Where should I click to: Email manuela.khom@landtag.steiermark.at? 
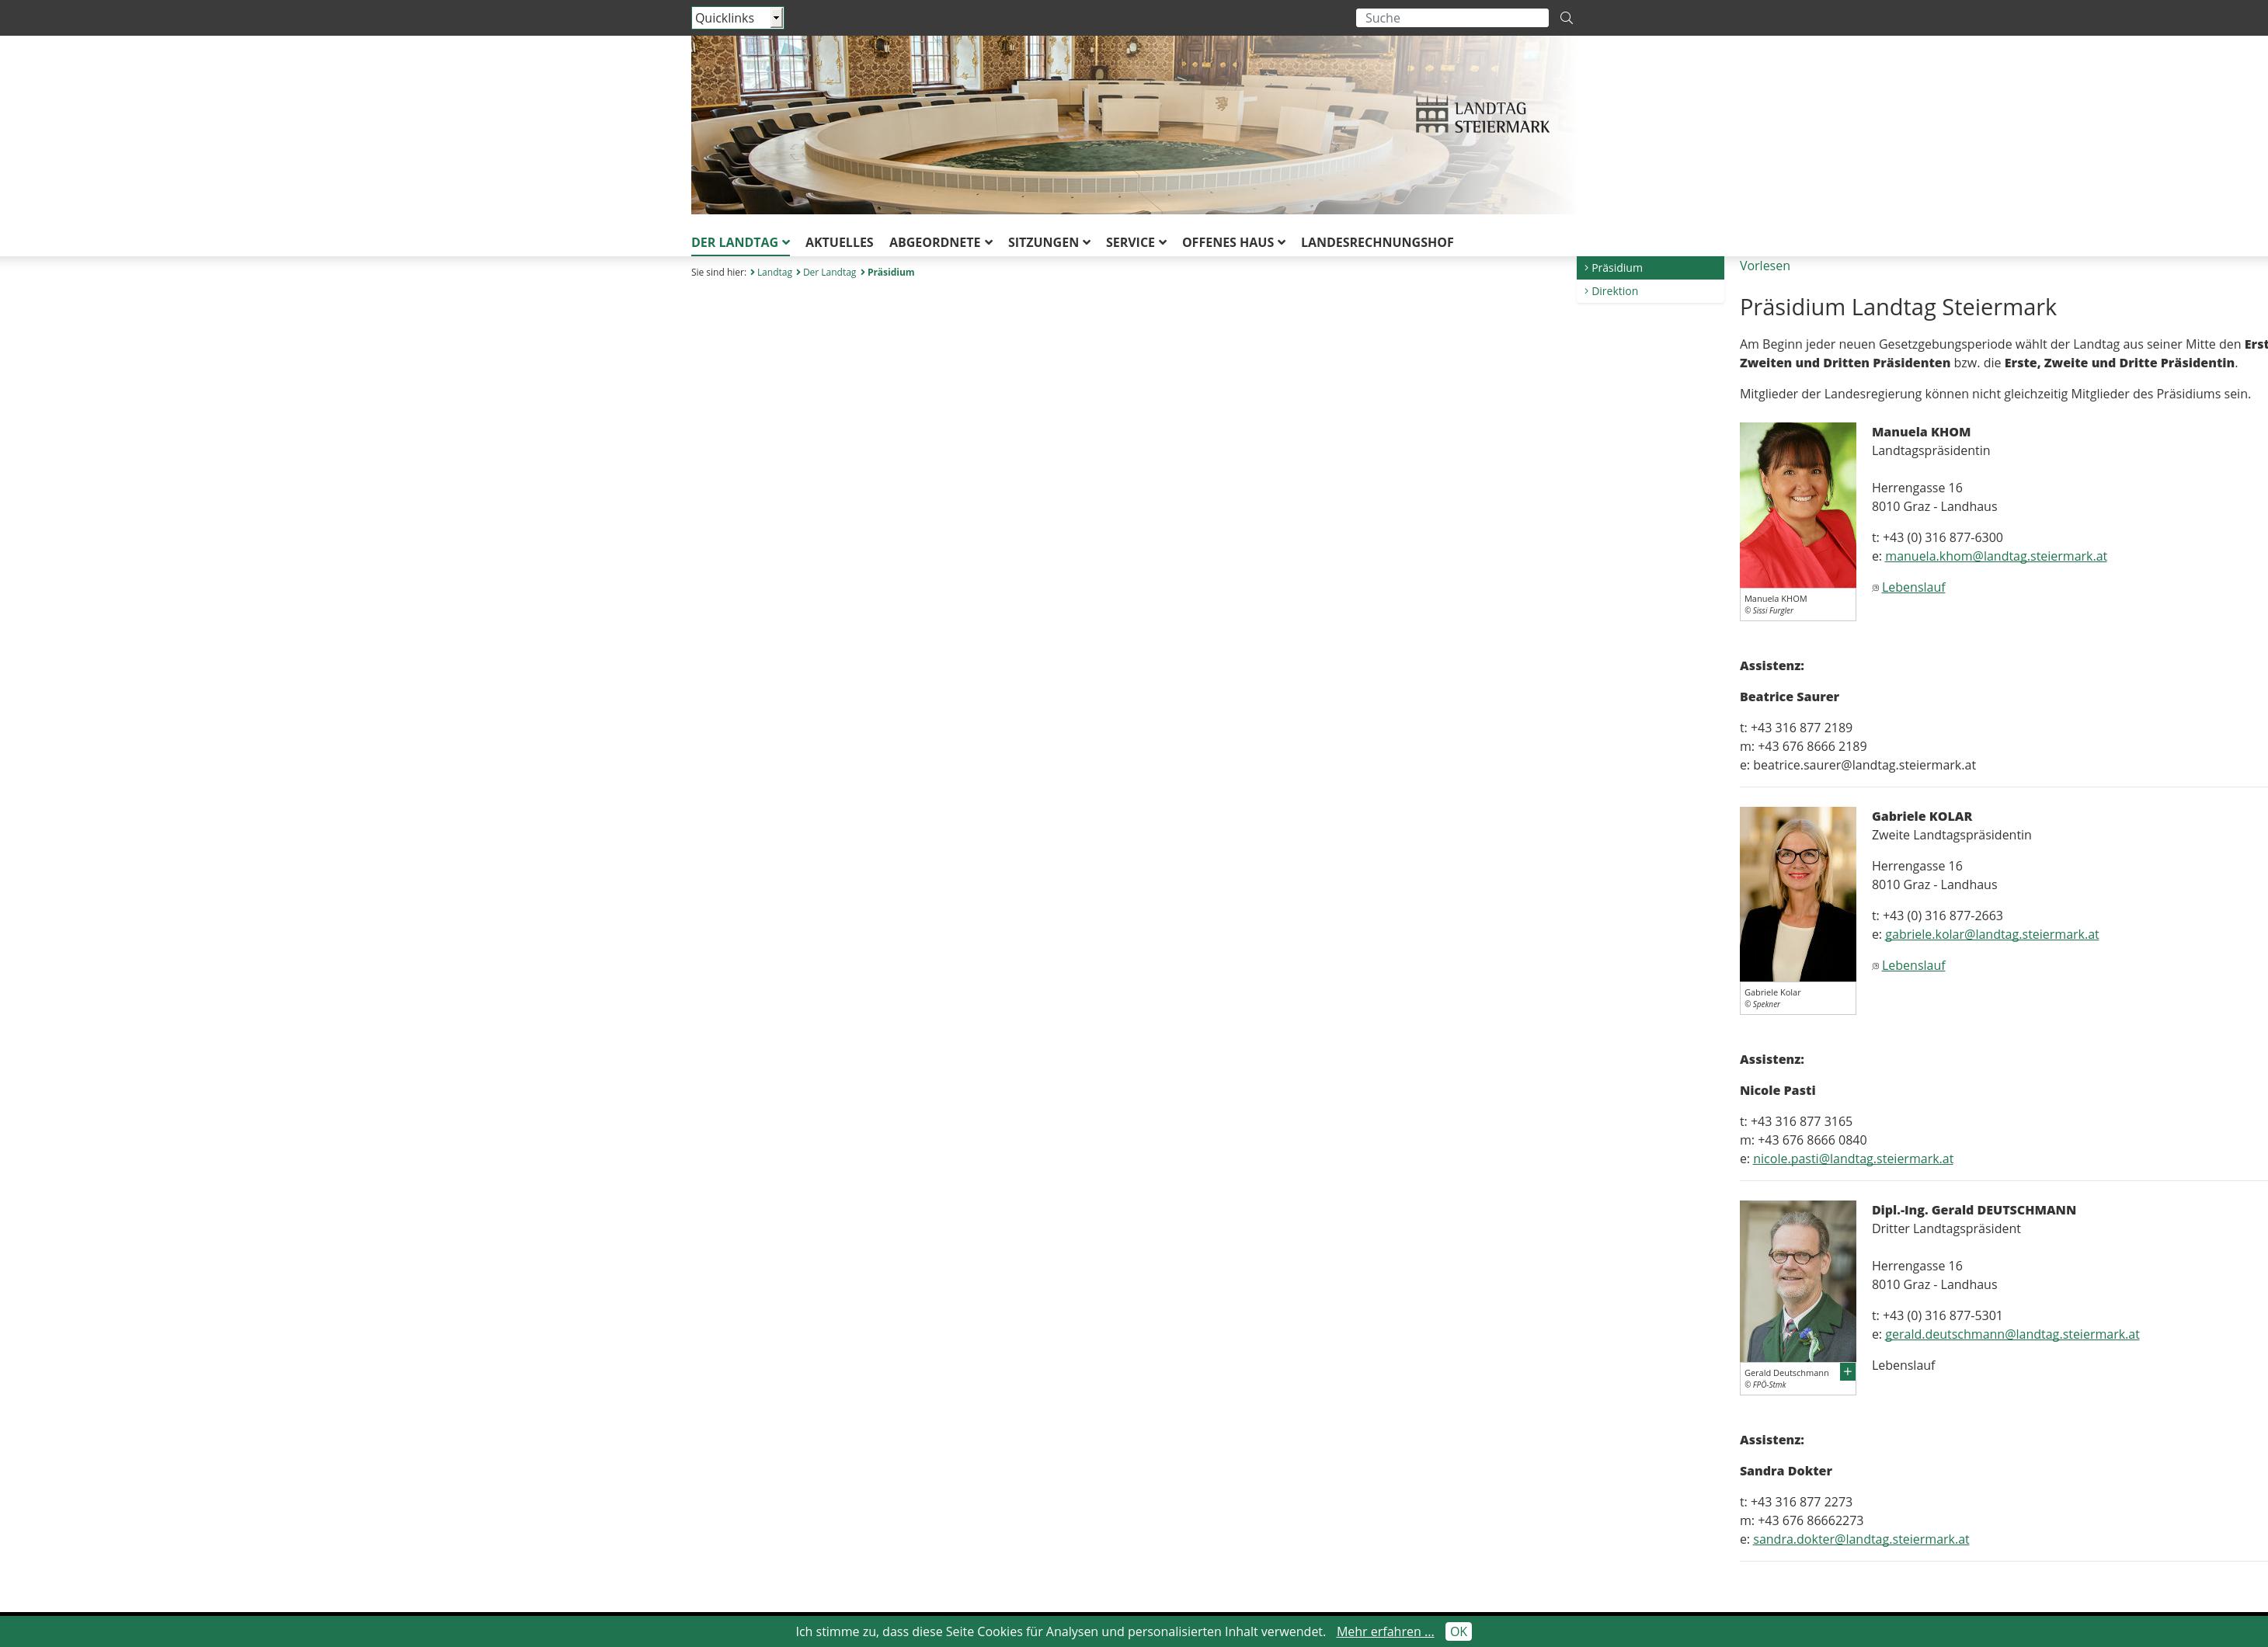(1995, 556)
